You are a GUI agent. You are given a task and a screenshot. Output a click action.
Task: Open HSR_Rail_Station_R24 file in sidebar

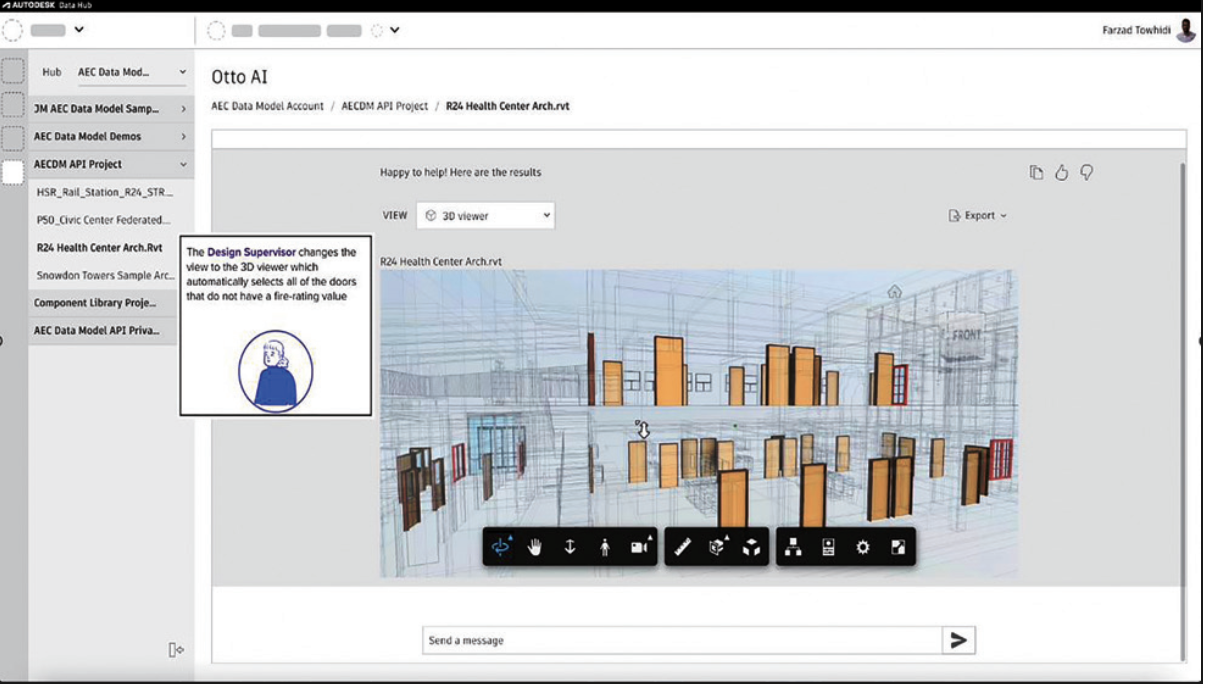click(105, 192)
